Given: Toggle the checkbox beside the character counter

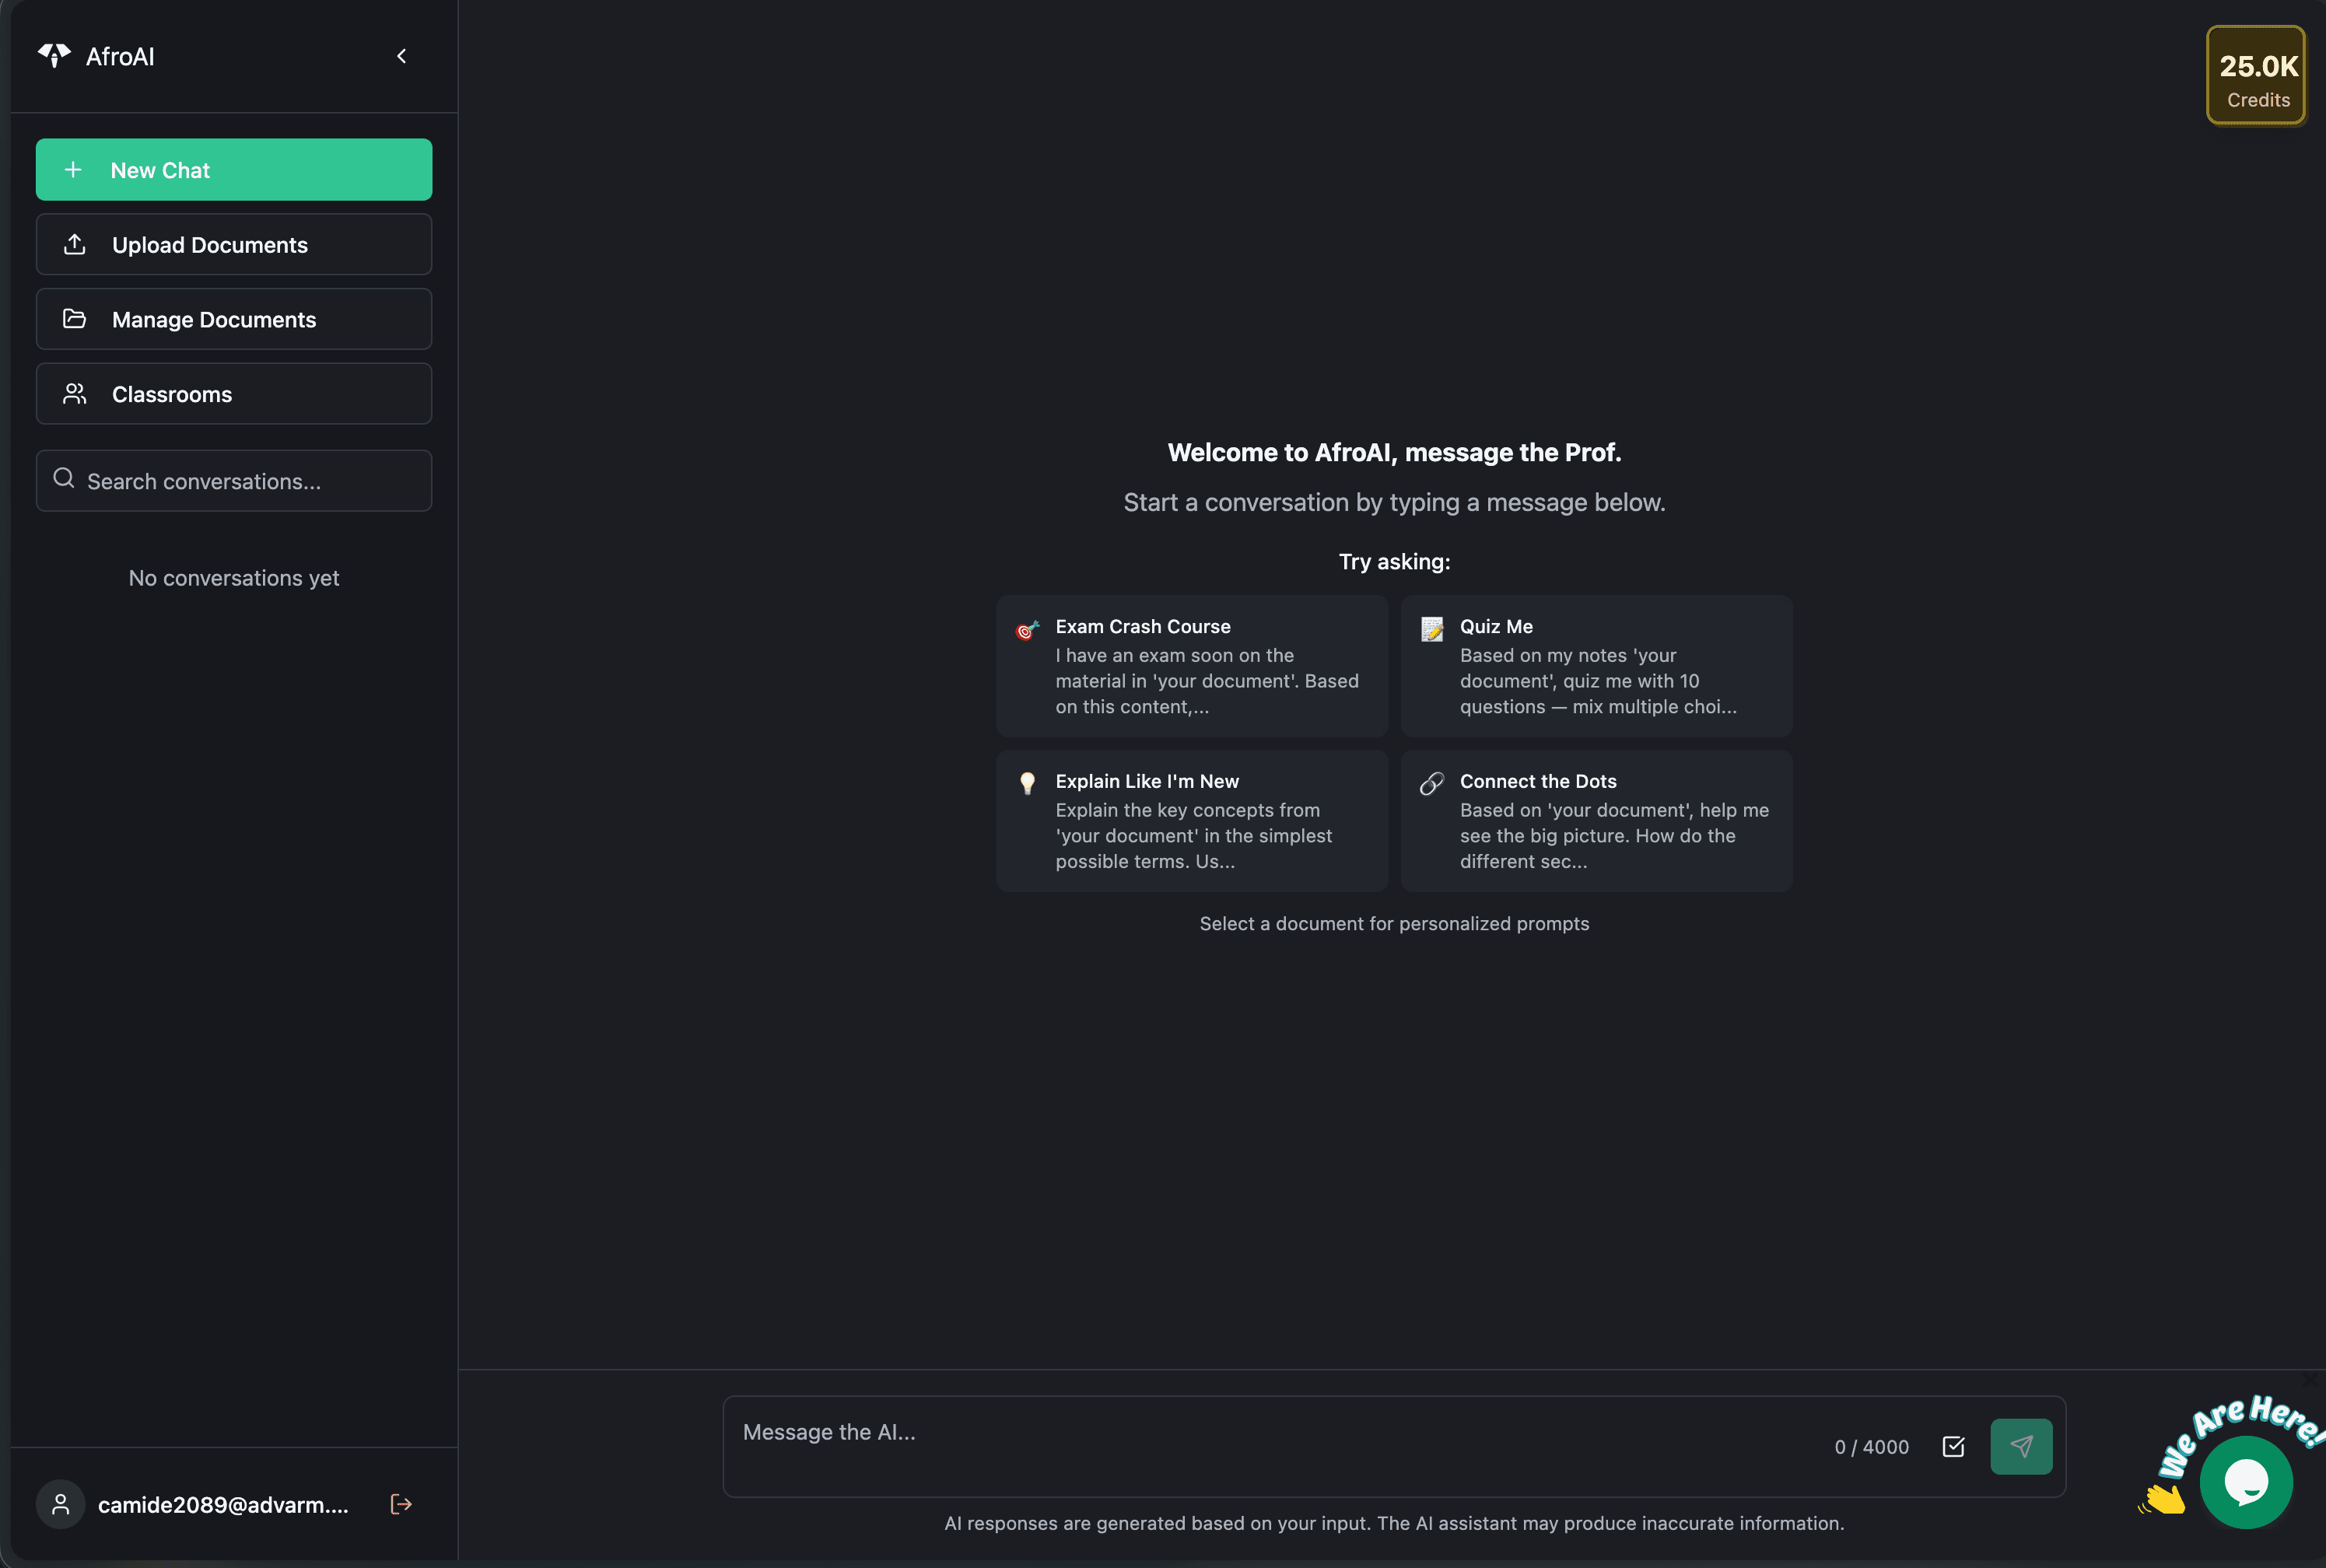Looking at the screenshot, I should click(x=1953, y=1446).
